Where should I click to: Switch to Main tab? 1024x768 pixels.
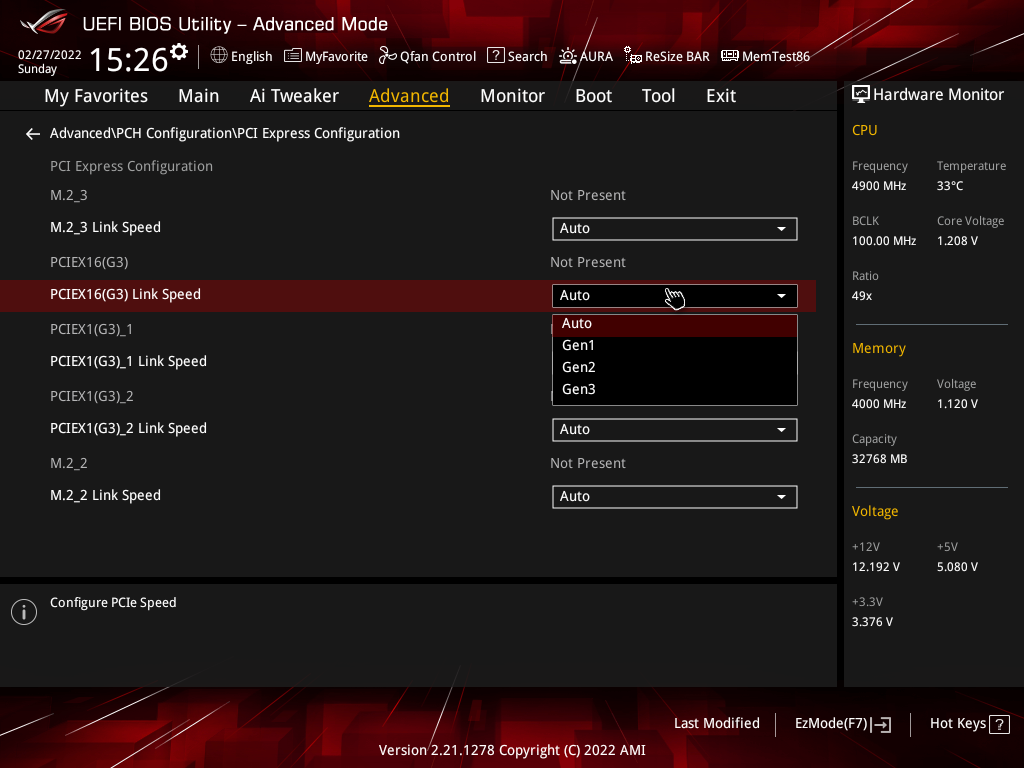[x=199, y=96]
